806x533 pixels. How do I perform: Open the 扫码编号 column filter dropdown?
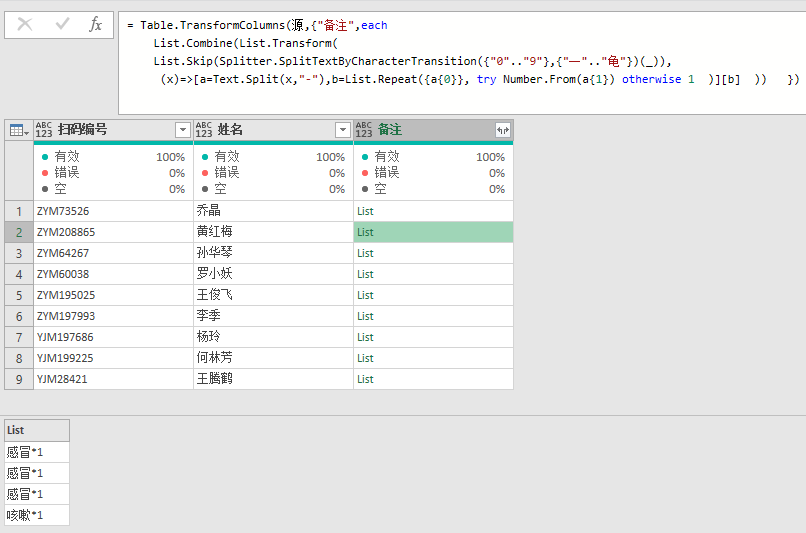(182, 130)
